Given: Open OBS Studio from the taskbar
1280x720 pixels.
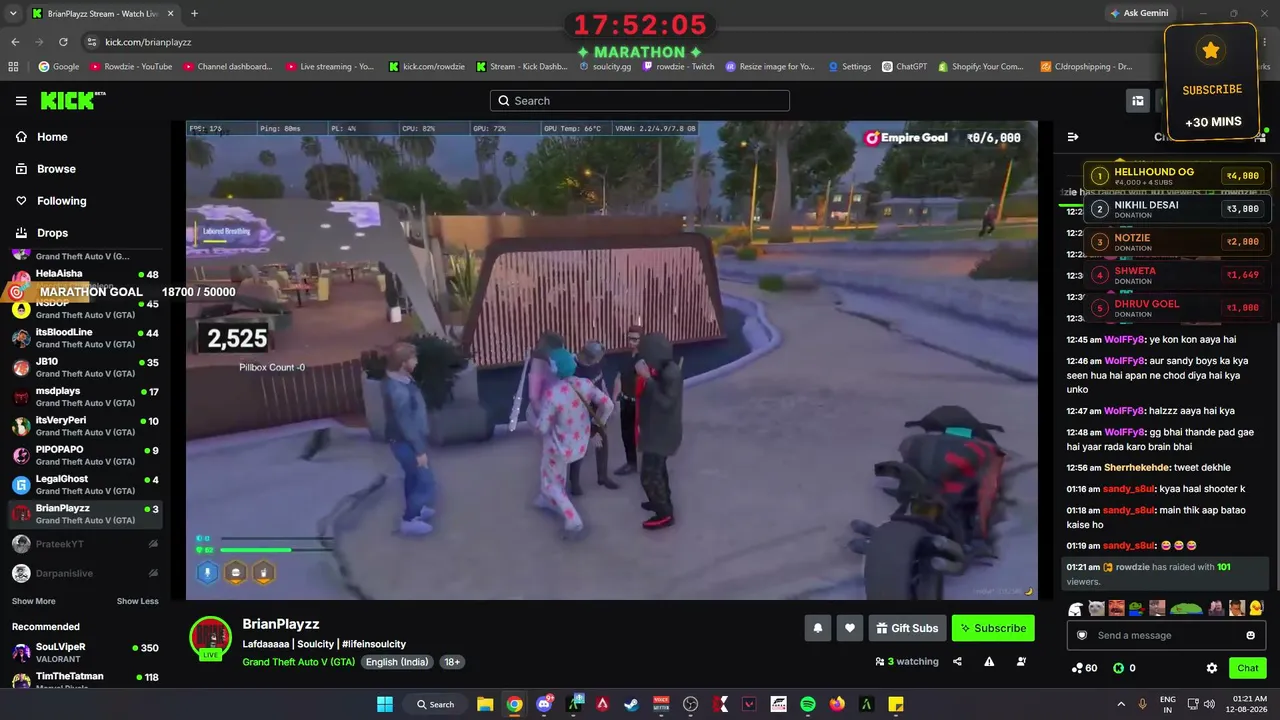Looking at the screenshot, I should [690, 704].
